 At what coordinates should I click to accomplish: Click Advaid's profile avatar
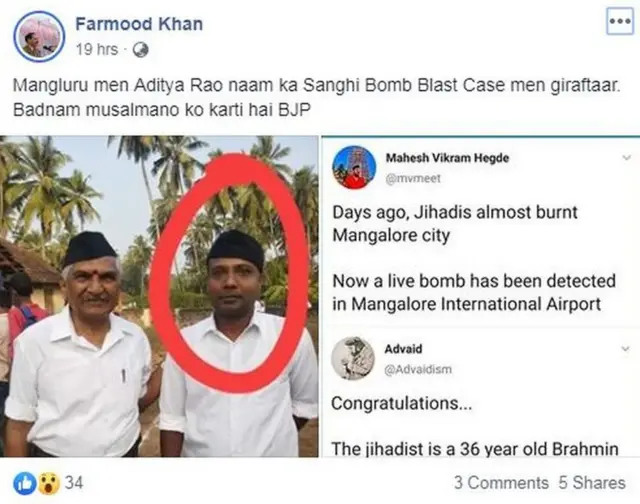355,358
